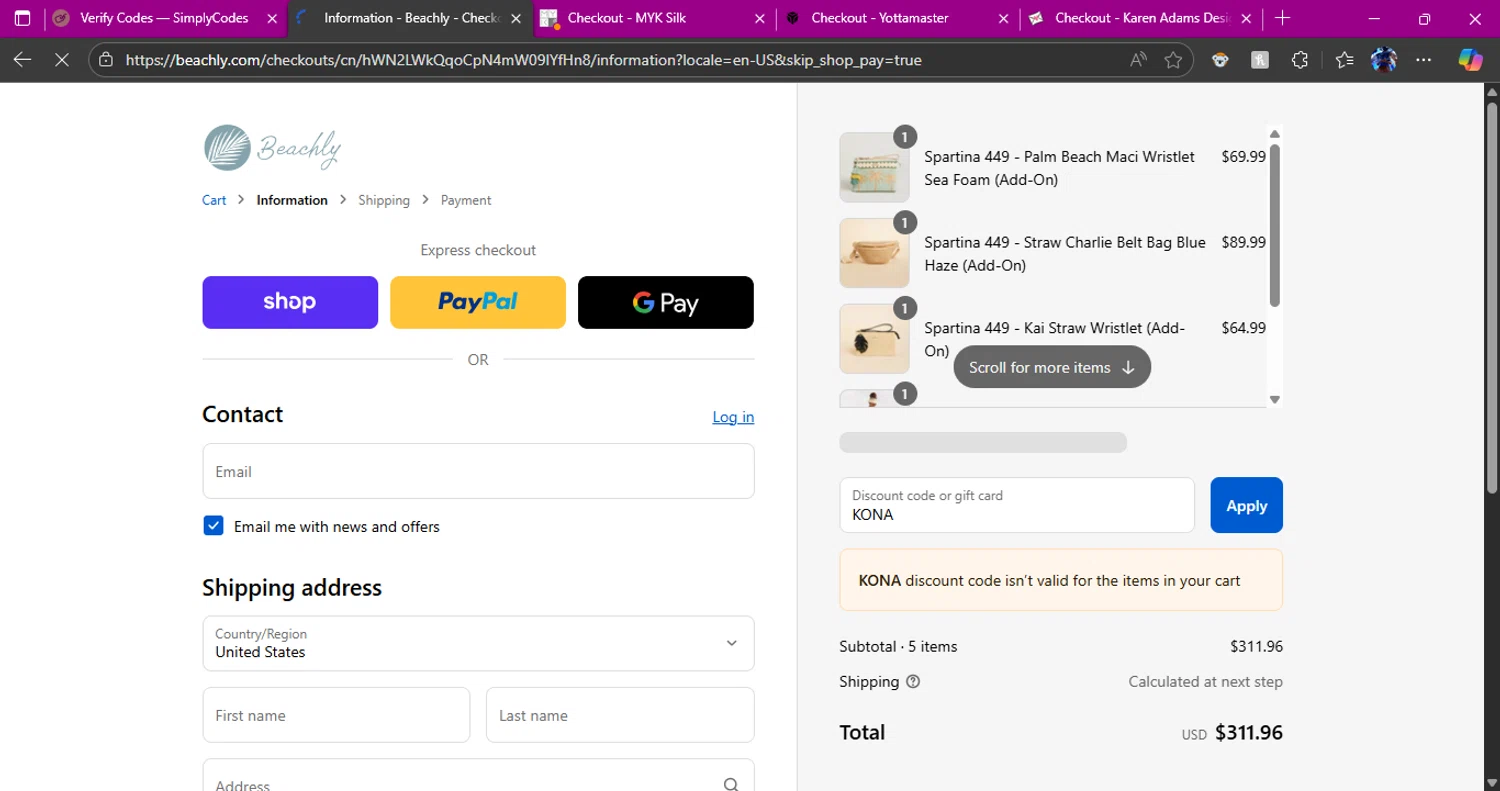Open the Favorites hub icon
The image size is (1500, 791).
(x=1343, y=60)
